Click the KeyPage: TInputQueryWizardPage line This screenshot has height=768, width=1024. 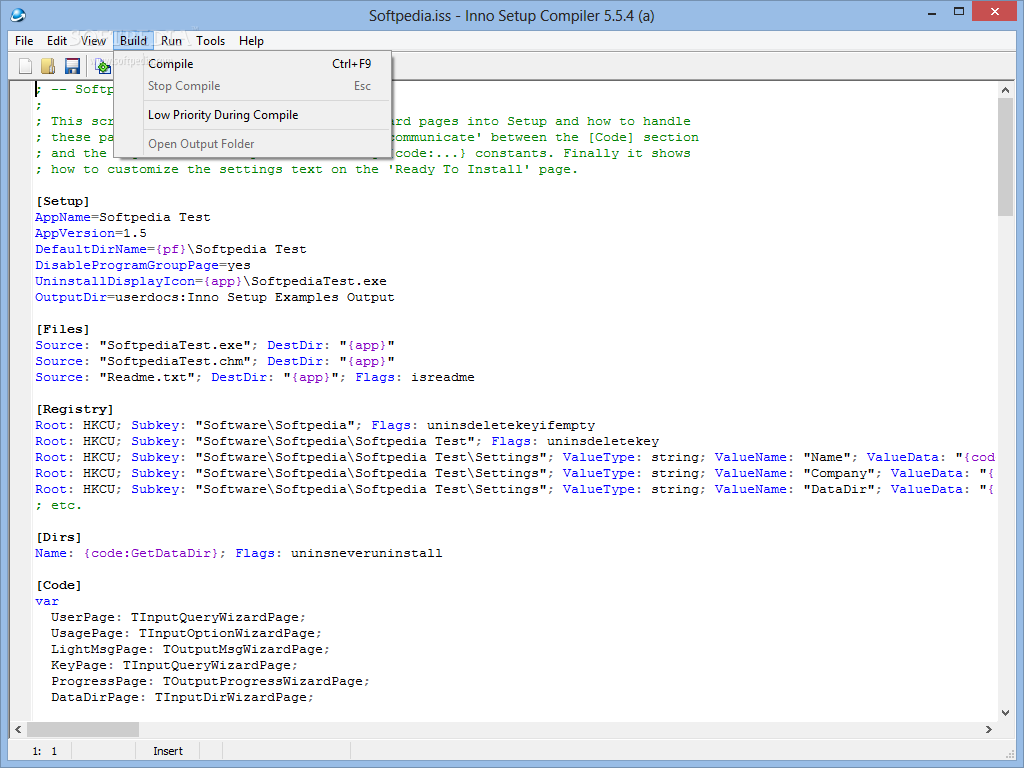click(x=174, y=665)
